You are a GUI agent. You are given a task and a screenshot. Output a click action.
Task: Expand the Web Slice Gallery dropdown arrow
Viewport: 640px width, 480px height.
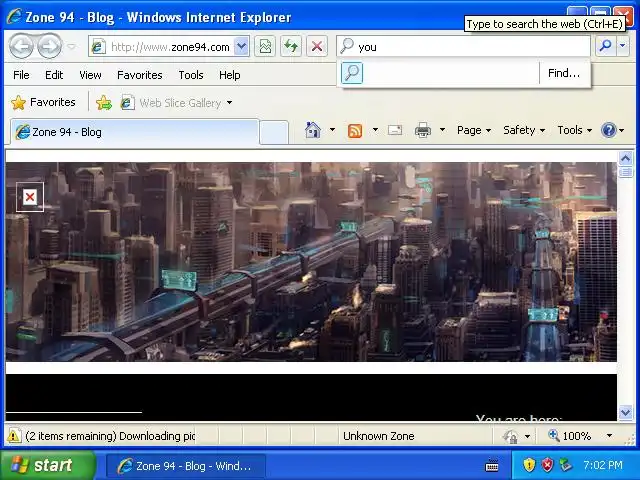[x=229, y=102]
